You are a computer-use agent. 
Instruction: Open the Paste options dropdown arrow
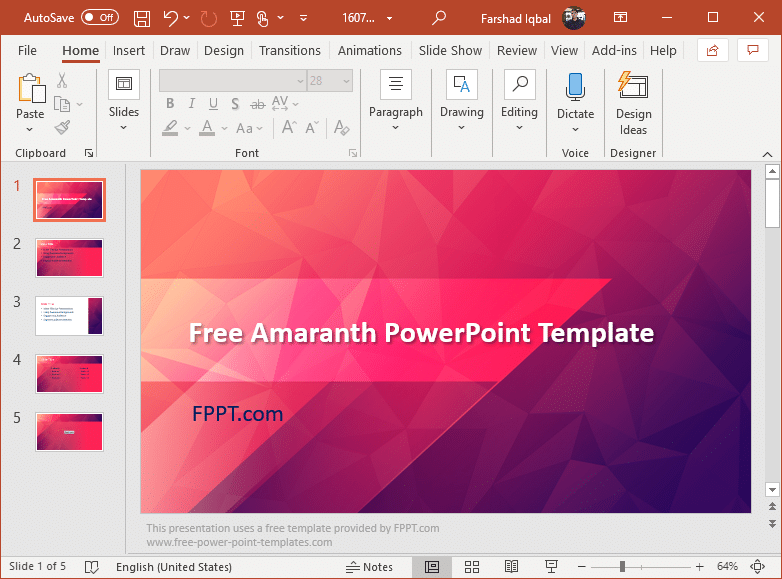30,129
